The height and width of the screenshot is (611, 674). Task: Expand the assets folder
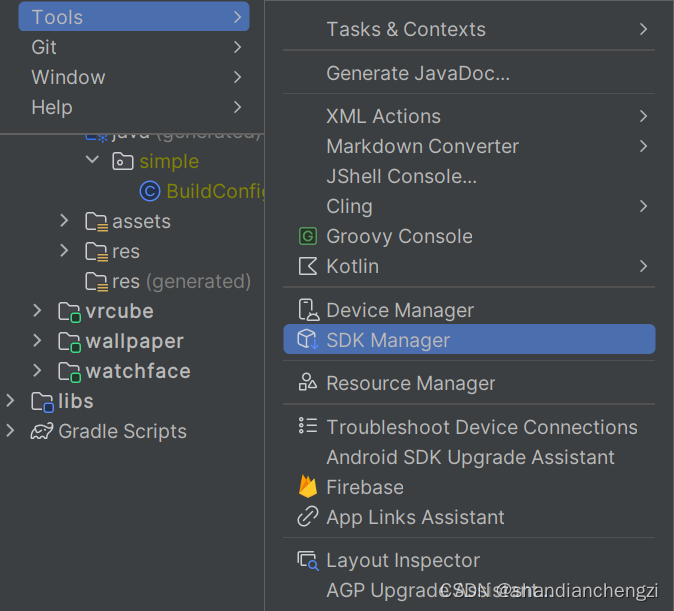tap(64, 221)
